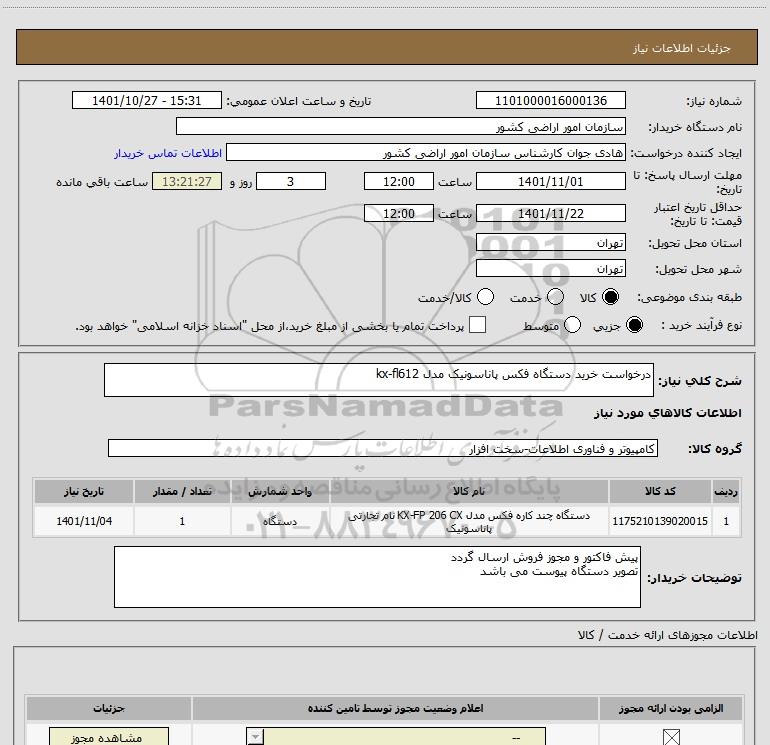The image size is (770, 745).
Task: Click response deadline time field 12:00
Action: (399, 181)
